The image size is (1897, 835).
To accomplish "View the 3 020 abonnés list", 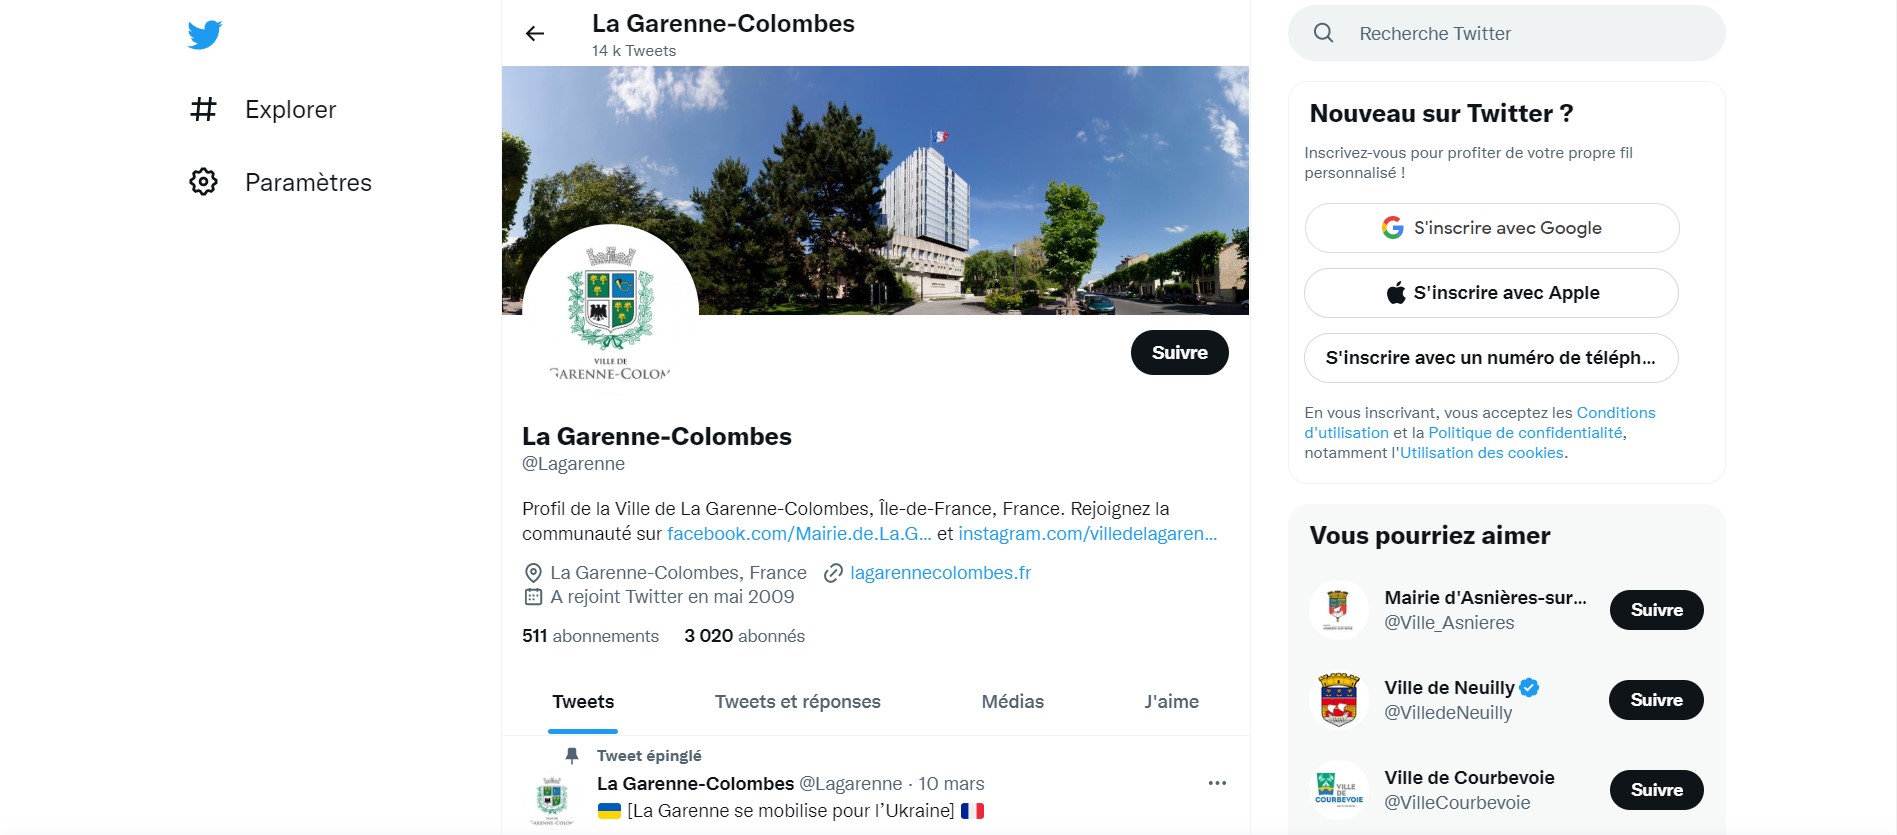I will pos(744,636).
